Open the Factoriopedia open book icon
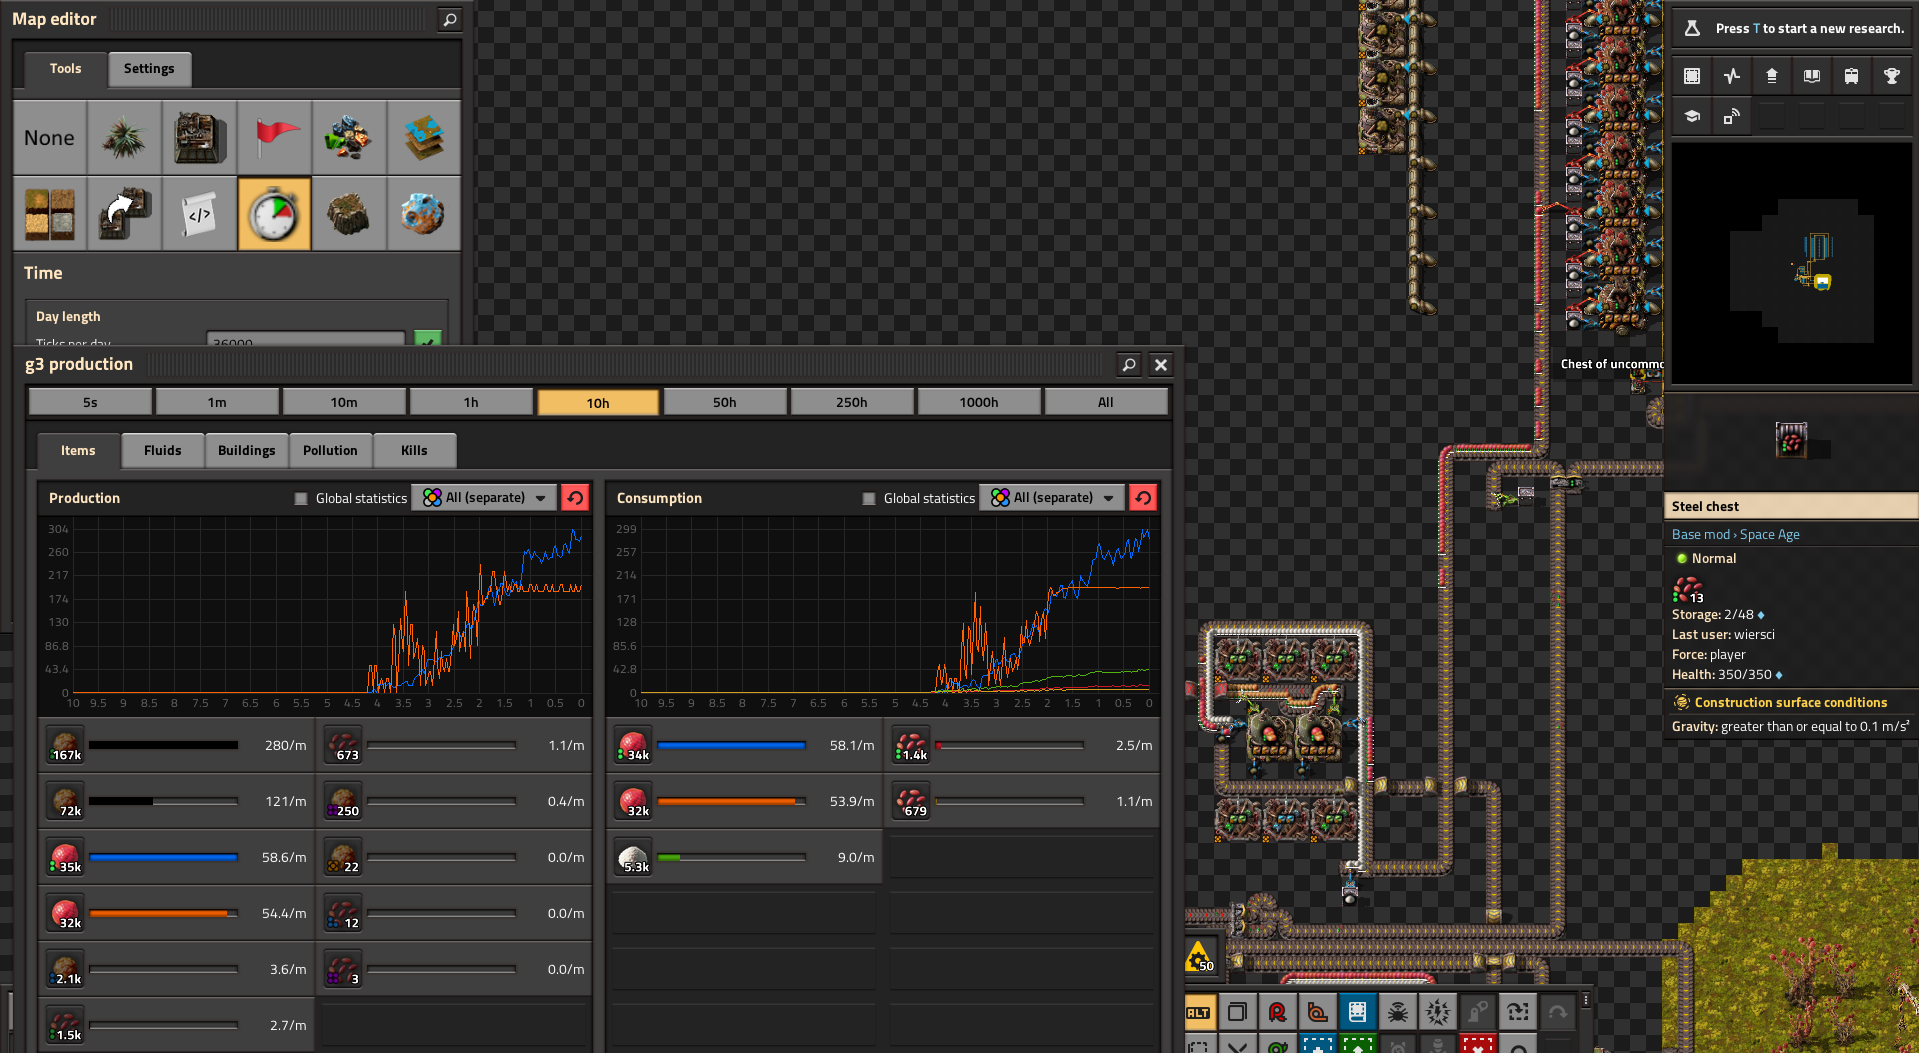Viewport: 1919px width, 1053px height. (1812, 76)
